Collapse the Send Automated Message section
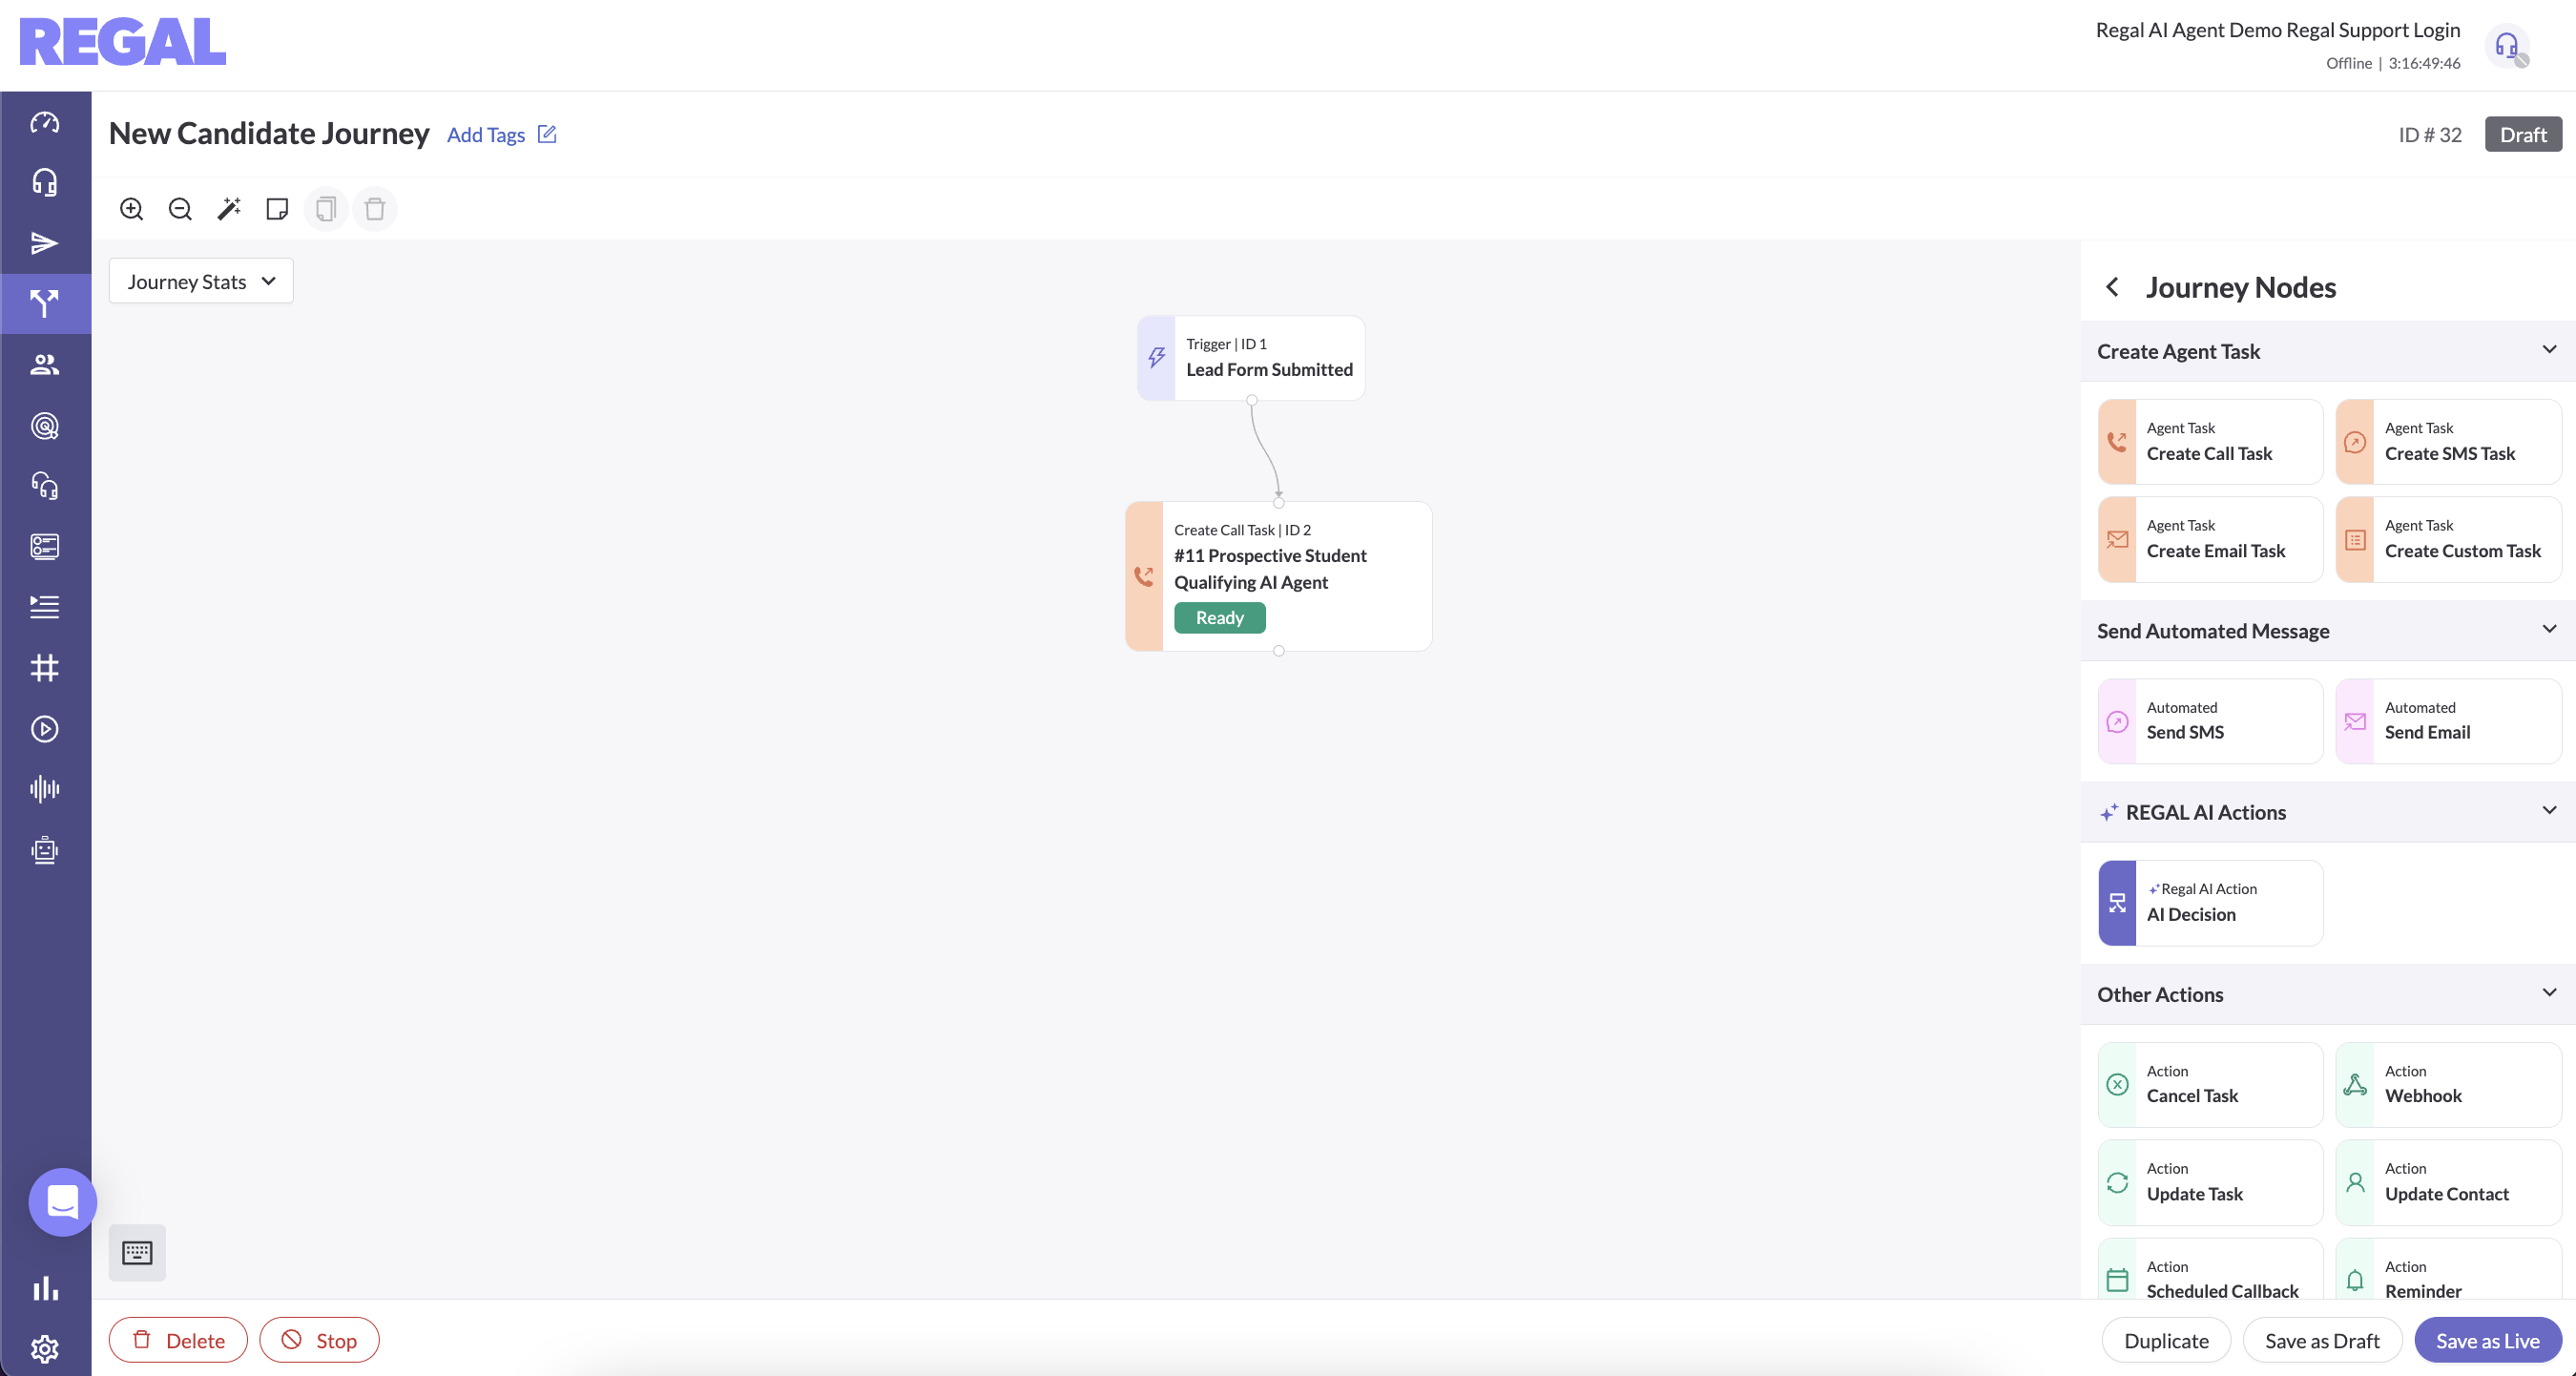 click(x=2549, y=629)
